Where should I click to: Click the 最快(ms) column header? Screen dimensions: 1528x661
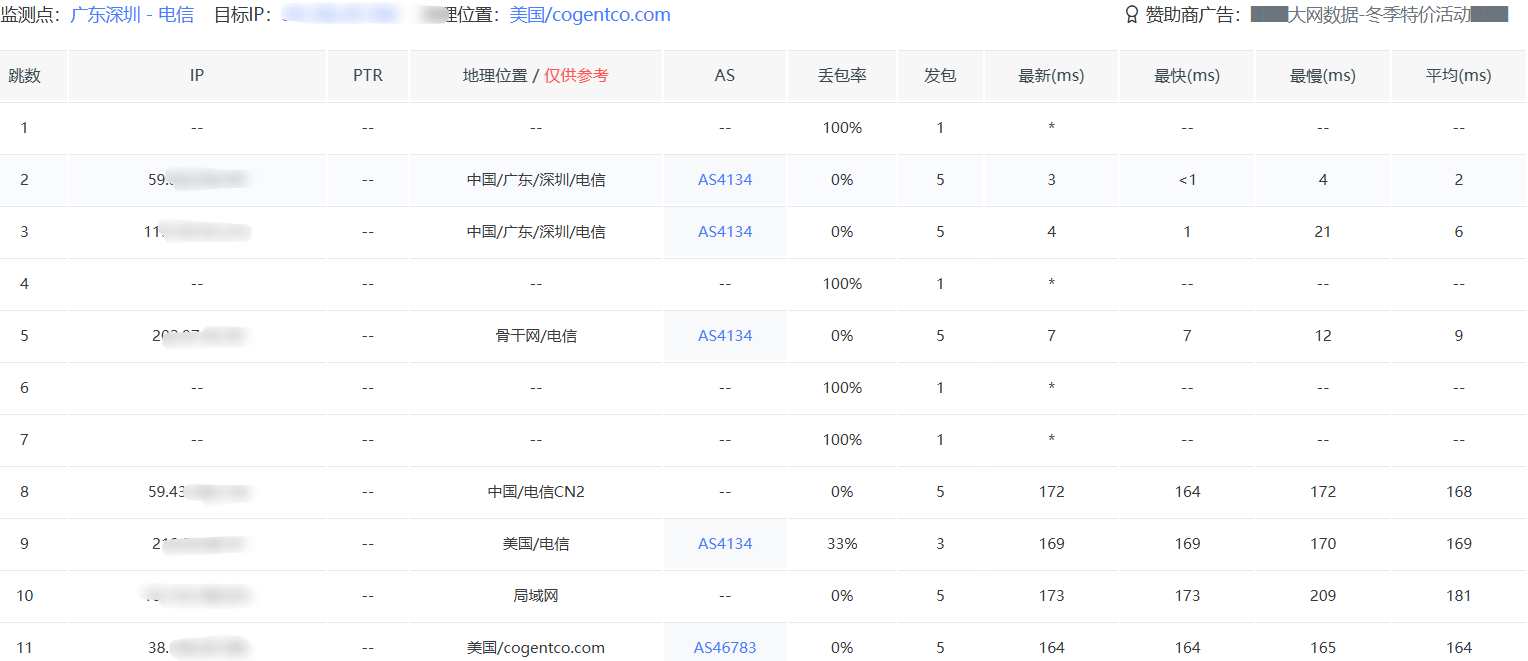(x=1187, y=76)
